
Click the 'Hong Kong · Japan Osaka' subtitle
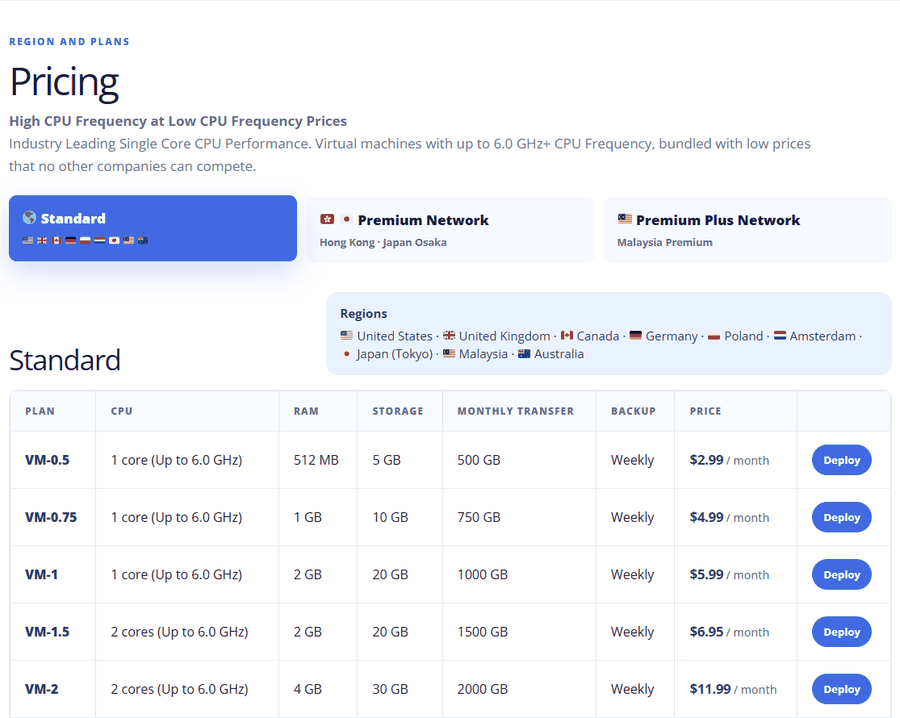click(x=383, y=242)
